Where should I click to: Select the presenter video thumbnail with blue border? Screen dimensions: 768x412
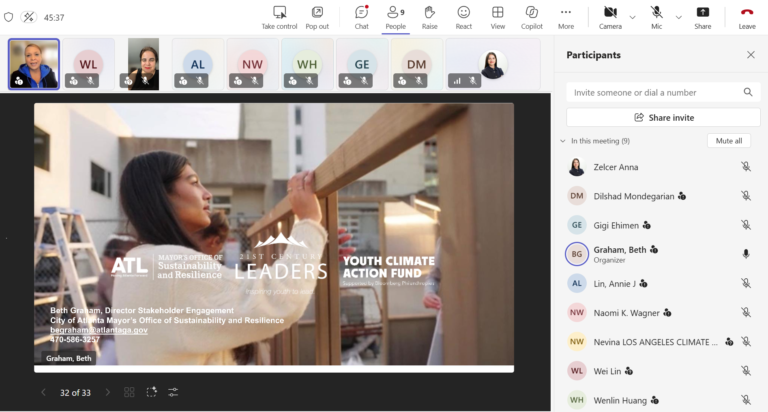tap(34, 64)
